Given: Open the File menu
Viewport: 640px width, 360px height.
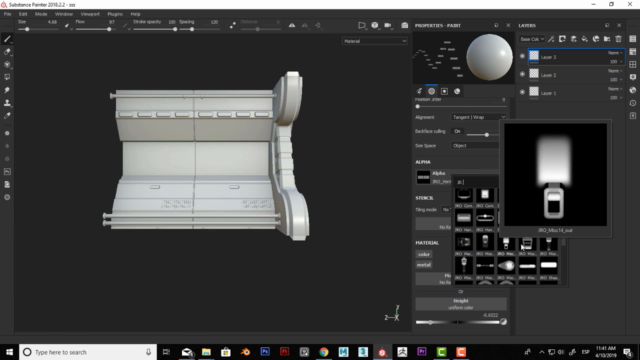Looking at the screenshot, I should point(7,14).
